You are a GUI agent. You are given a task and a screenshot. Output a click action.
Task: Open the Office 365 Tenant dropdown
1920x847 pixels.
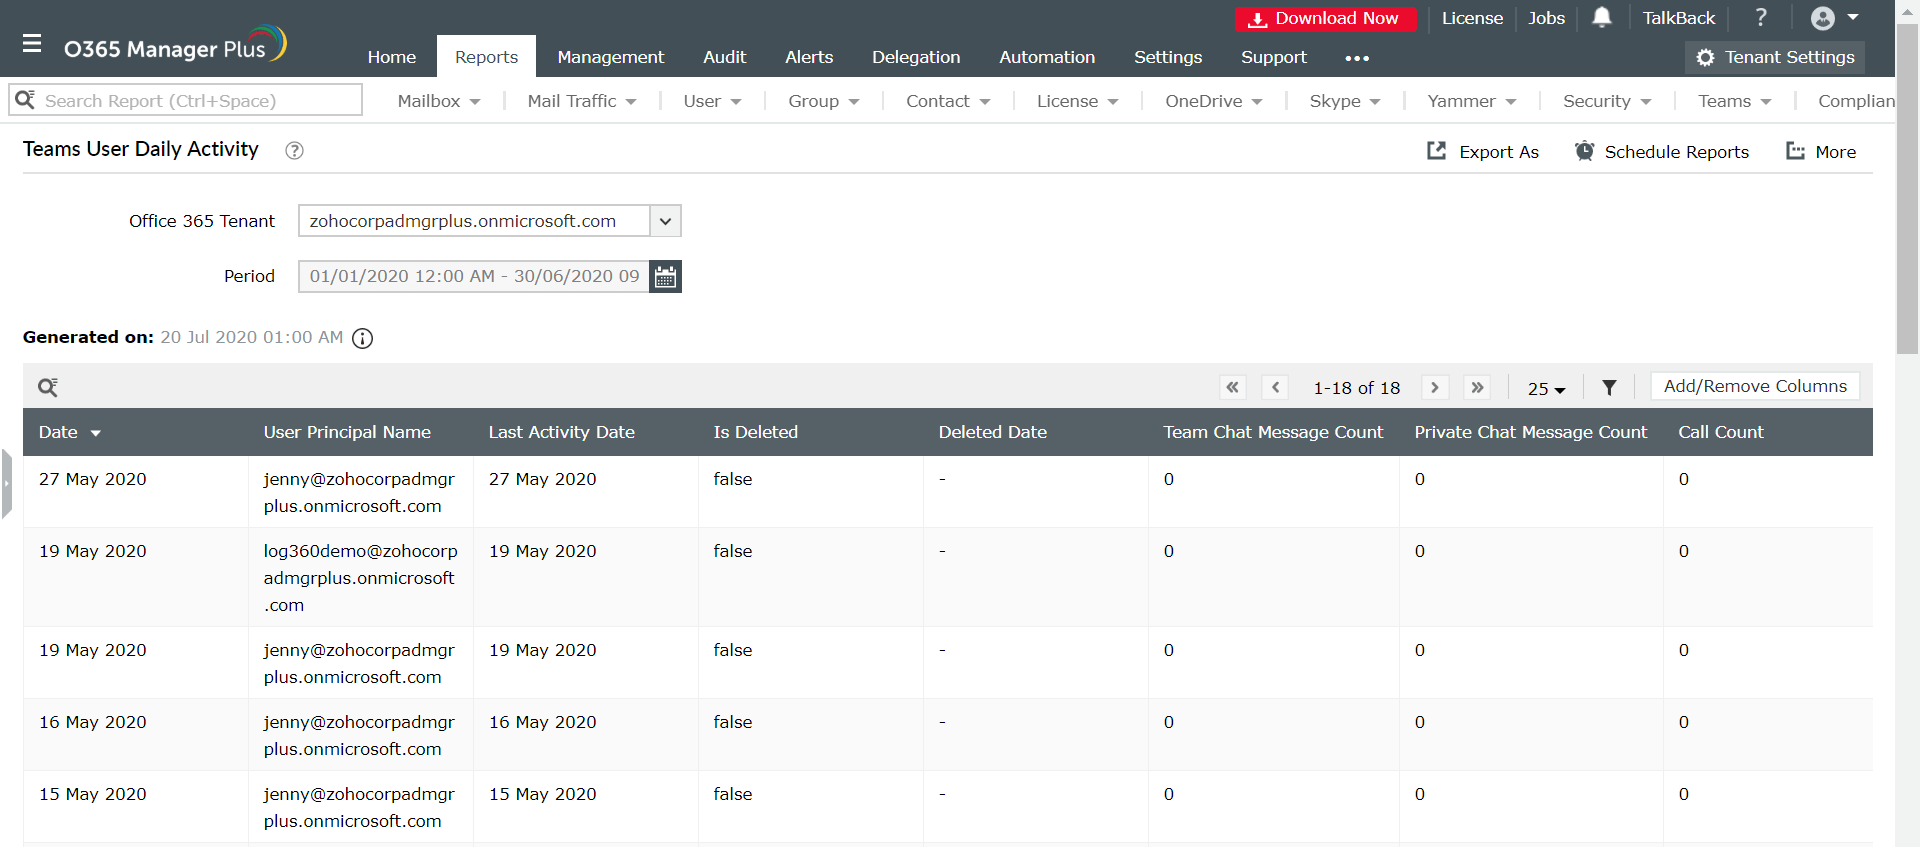point(490,221)
